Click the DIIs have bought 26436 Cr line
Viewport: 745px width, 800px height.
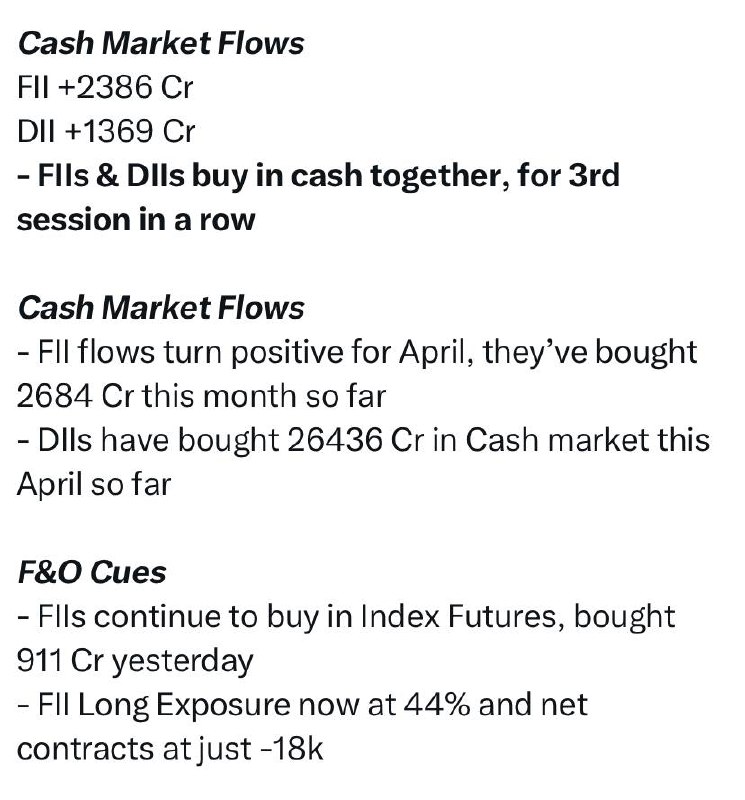coord(363,440)
